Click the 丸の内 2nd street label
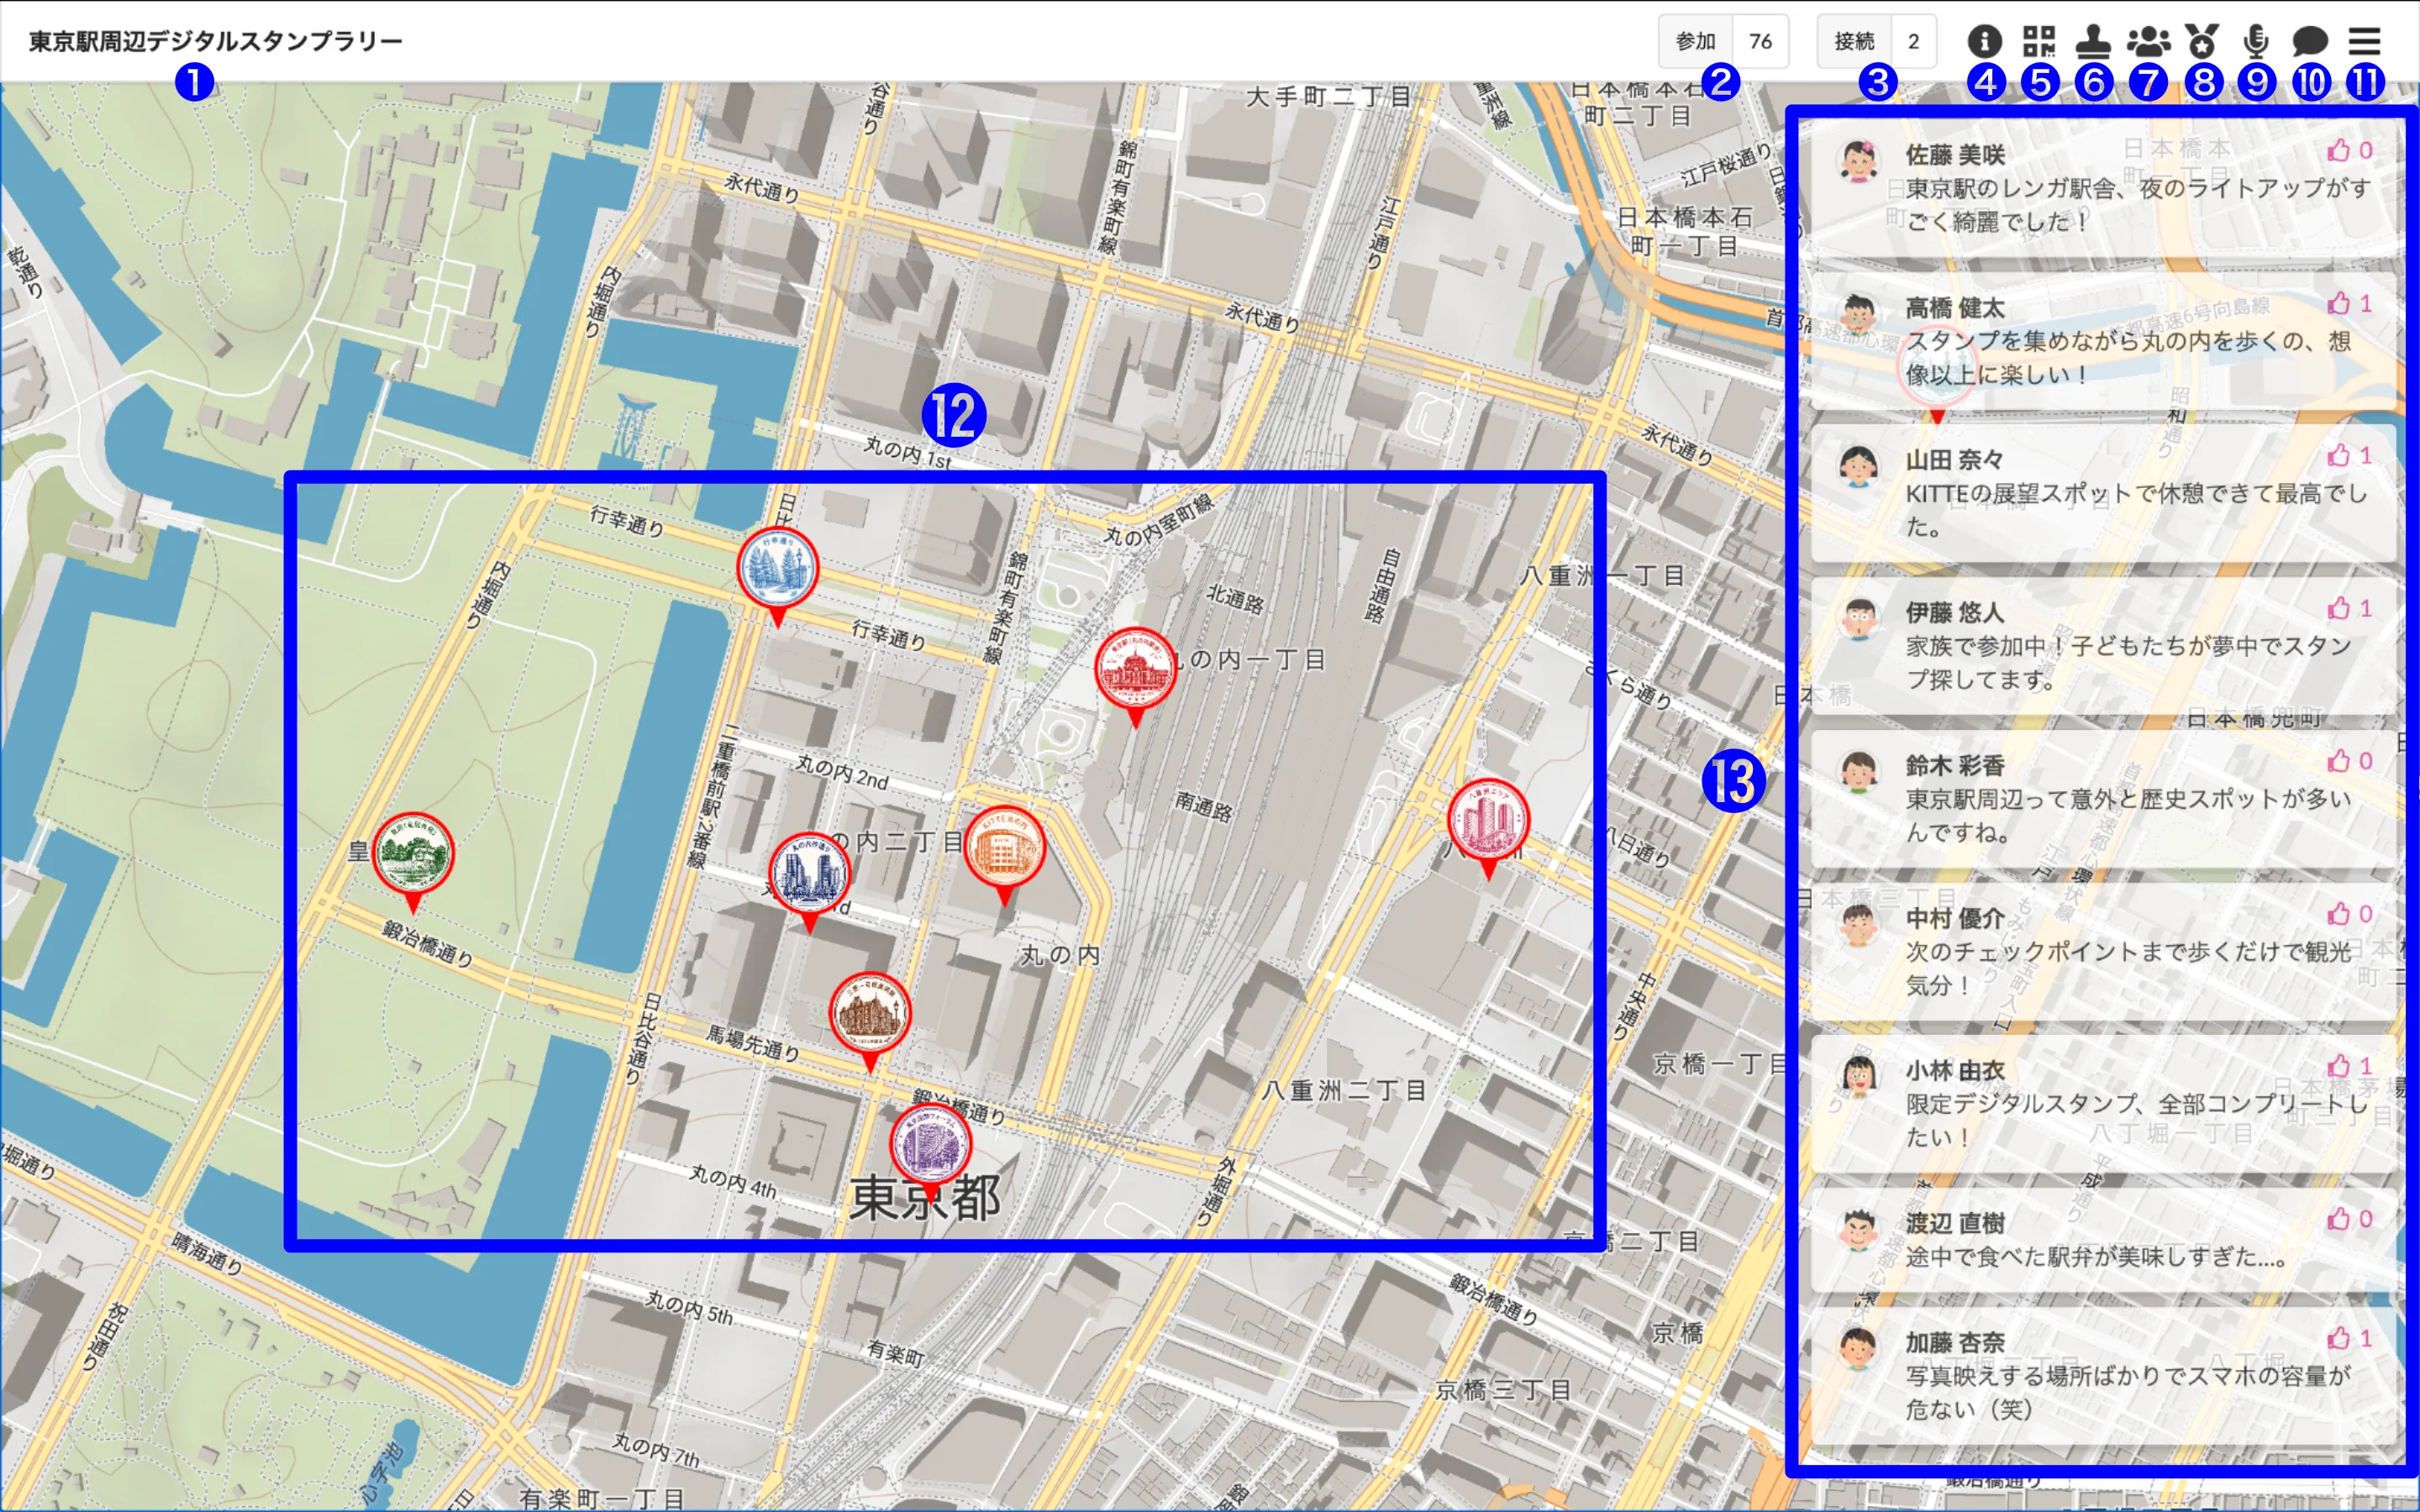Image resolution: width=2420 pixels, height=1512 pixels. click(x=842, y=772)
